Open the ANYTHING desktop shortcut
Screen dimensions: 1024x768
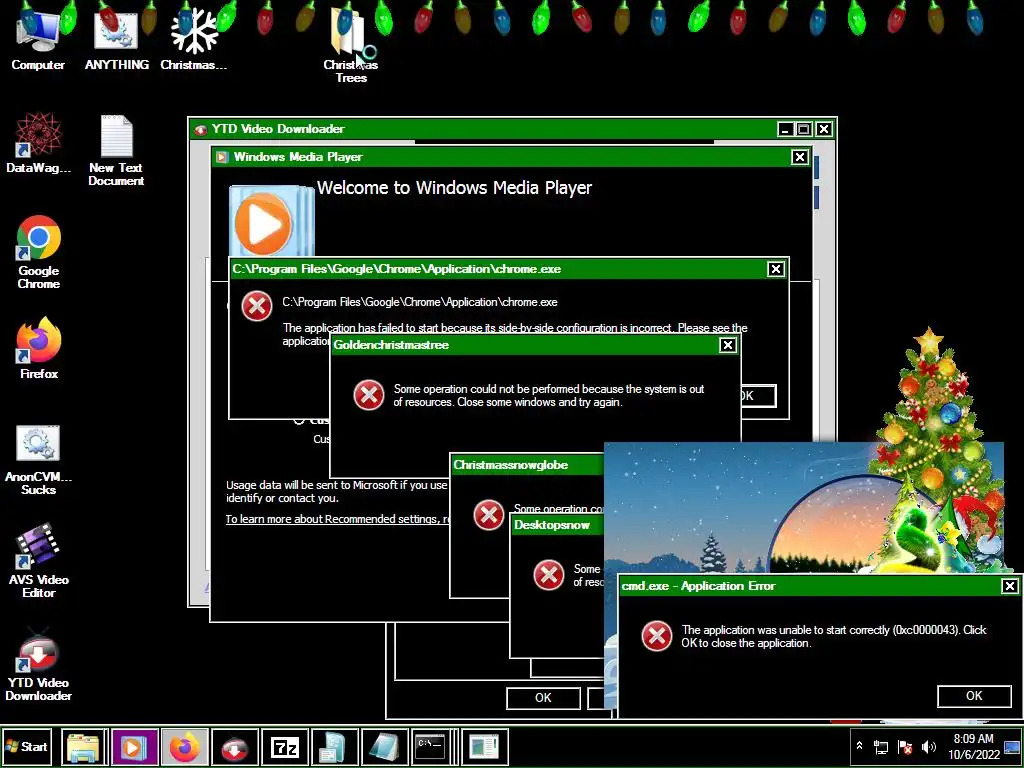(x=116, y=39)
